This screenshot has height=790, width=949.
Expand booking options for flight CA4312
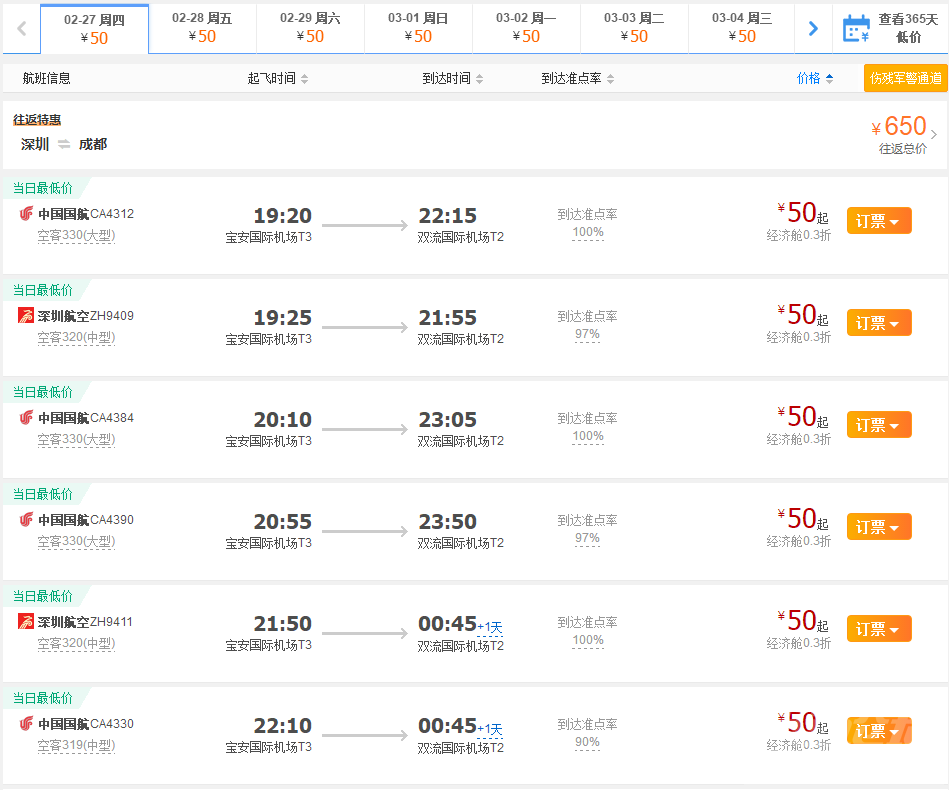tap(878, 221)
